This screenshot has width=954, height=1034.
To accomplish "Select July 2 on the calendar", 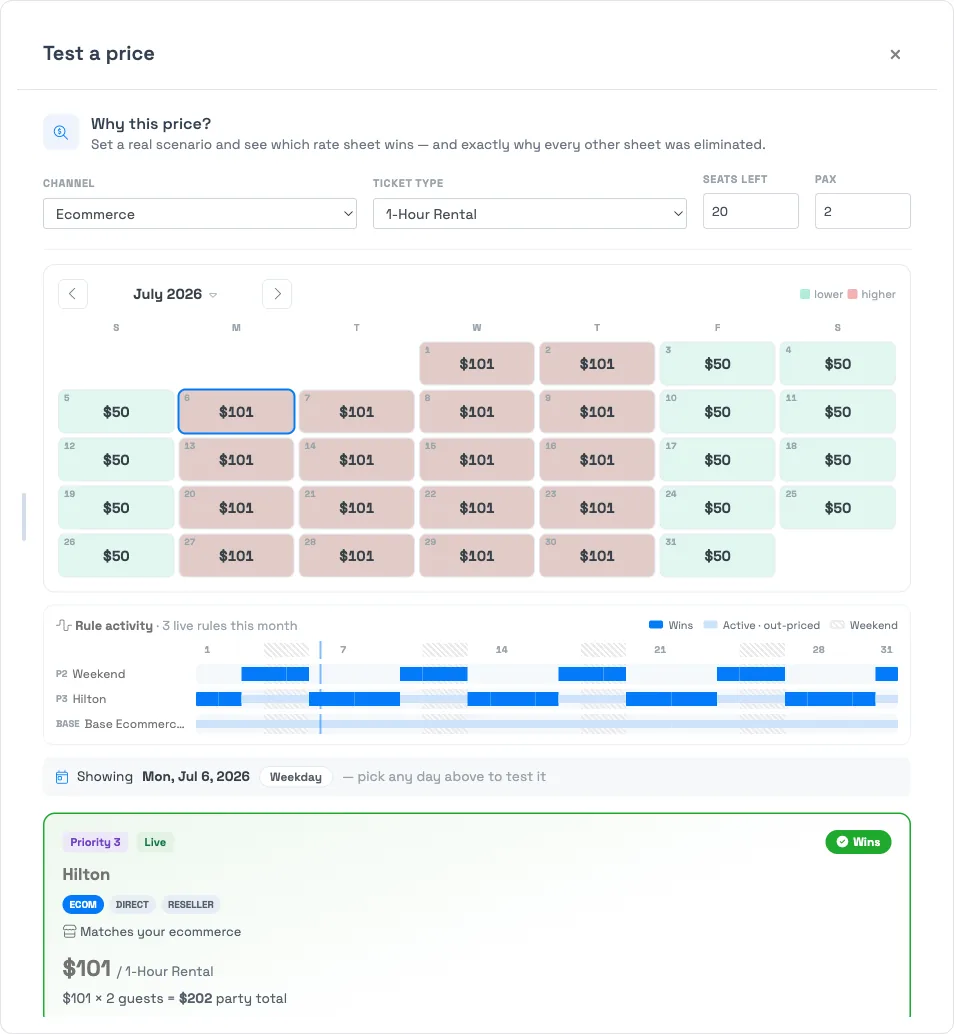I will (x=597, y=363).
